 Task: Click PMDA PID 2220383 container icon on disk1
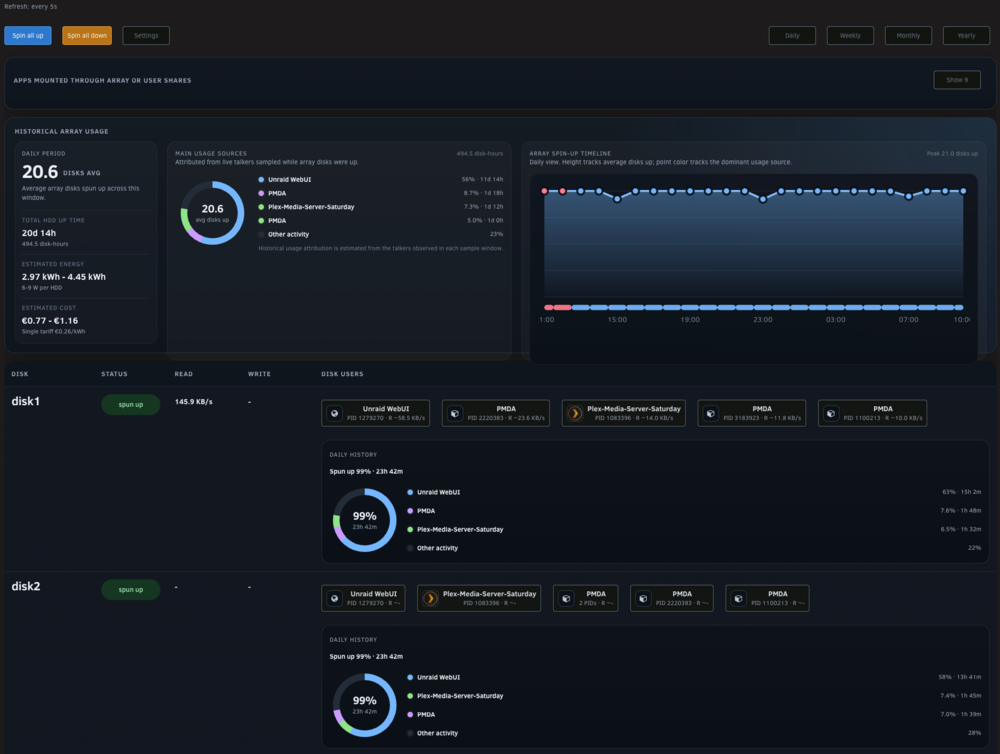[455, 413]
